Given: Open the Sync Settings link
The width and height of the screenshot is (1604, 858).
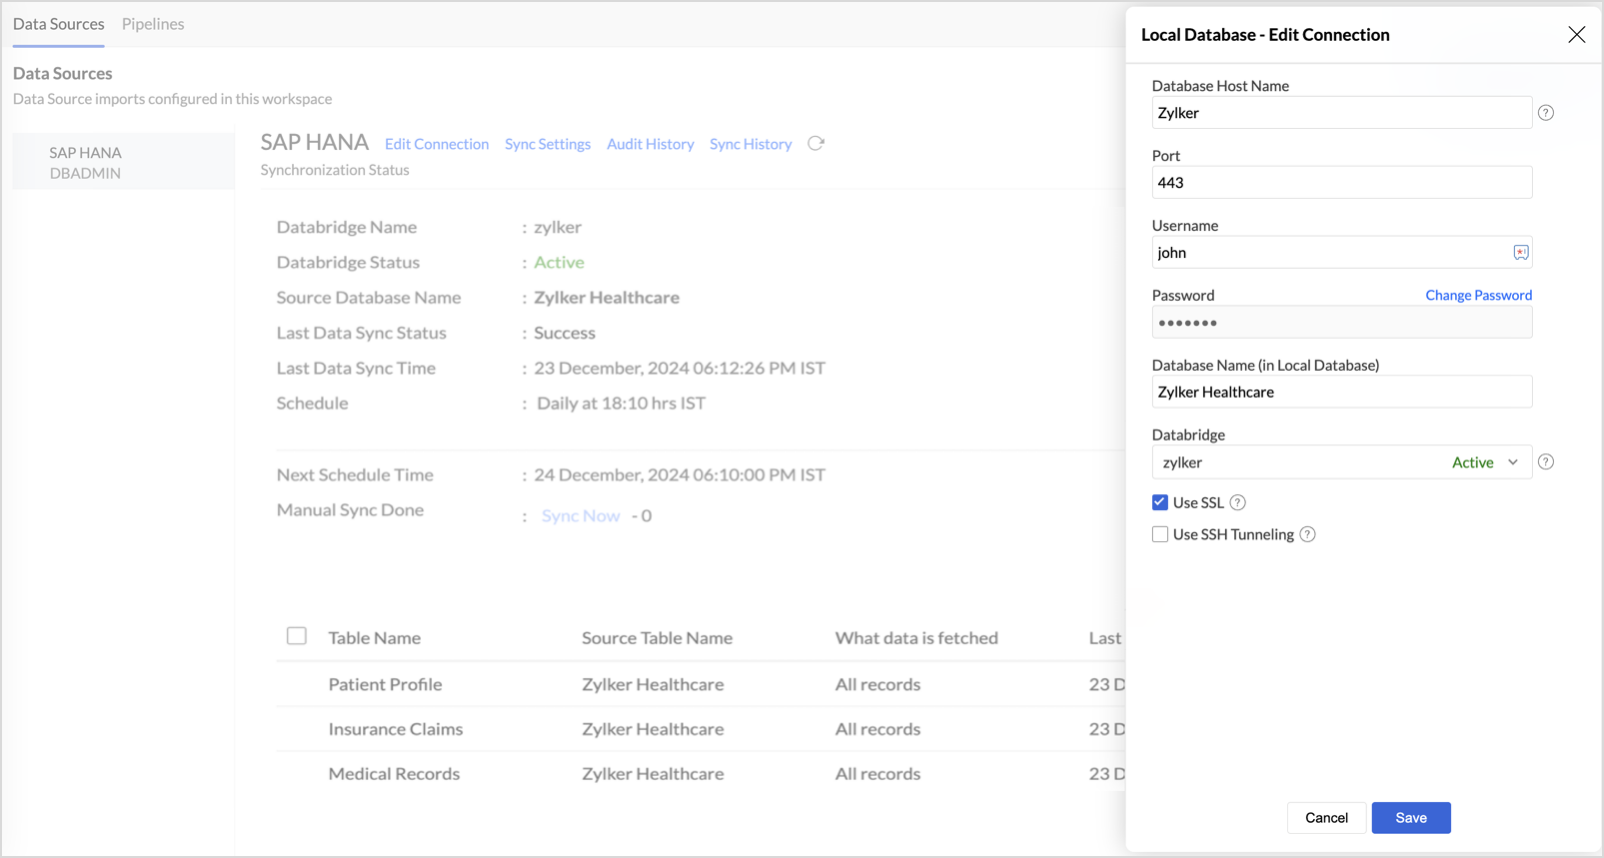Looking at the screenshot, I should tap(547, 144).
